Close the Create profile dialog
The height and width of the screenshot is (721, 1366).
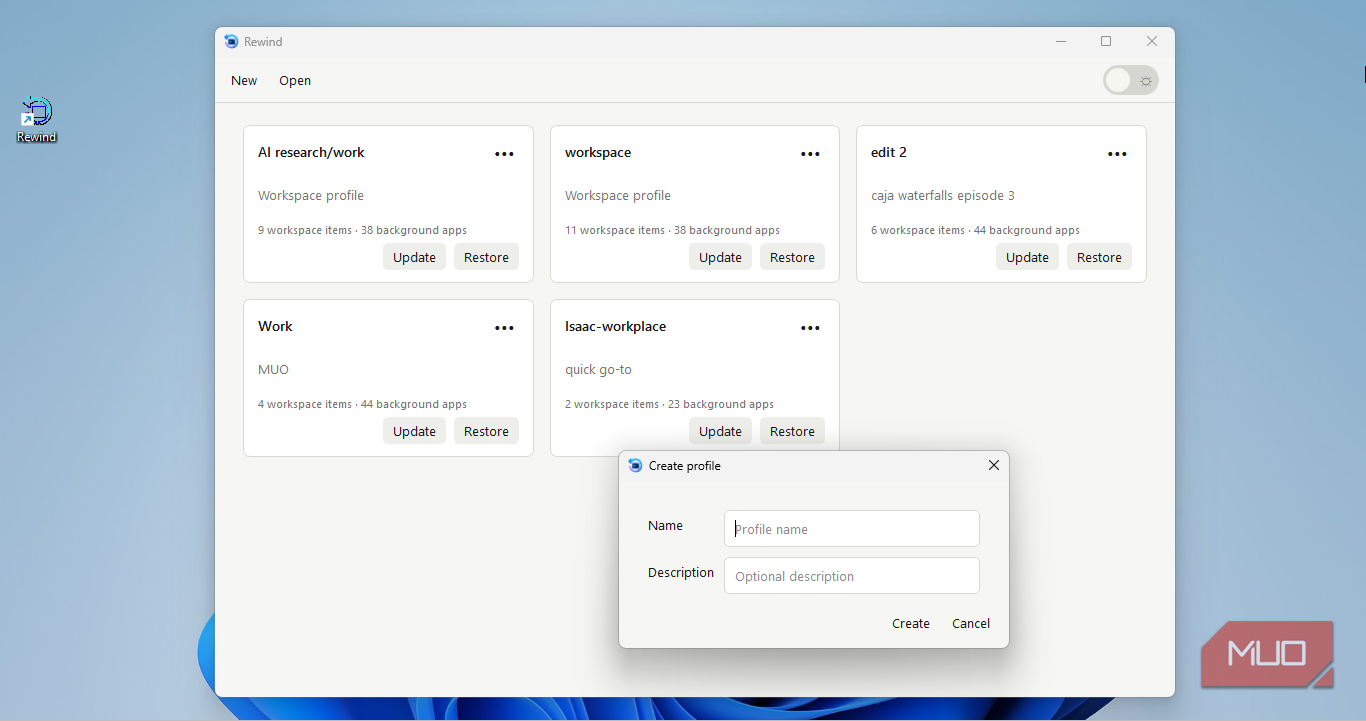[x=994, y=466]
